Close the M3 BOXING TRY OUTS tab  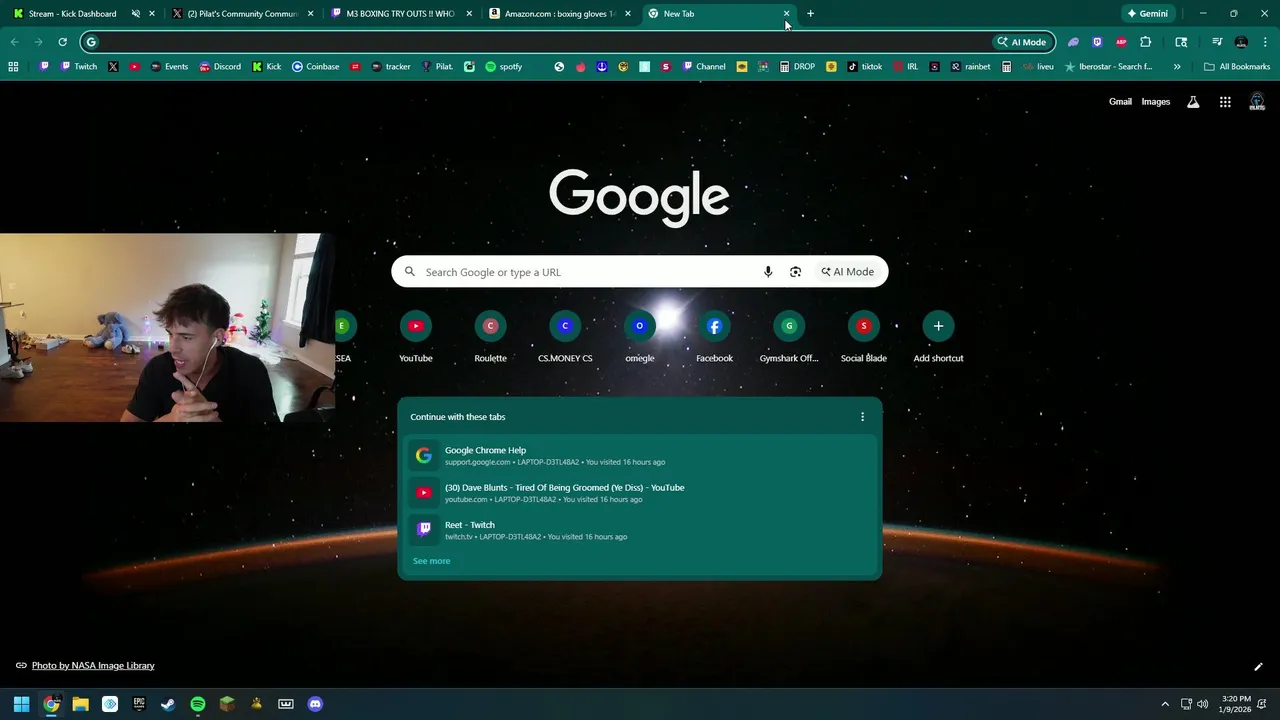469,14
